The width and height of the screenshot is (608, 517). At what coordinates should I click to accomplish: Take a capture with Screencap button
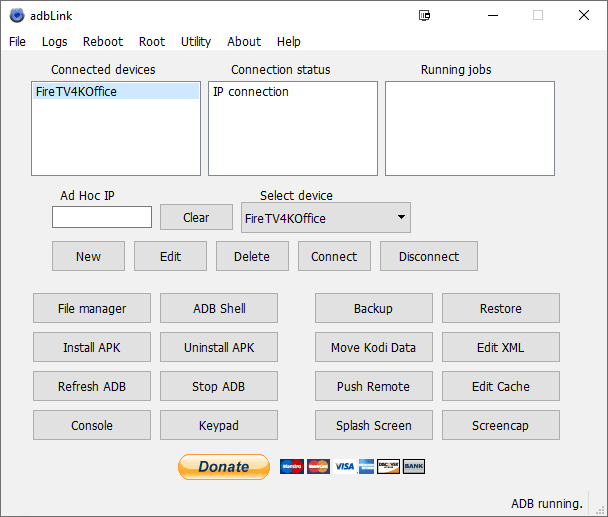pyautogui.click(x=500, y=425)
